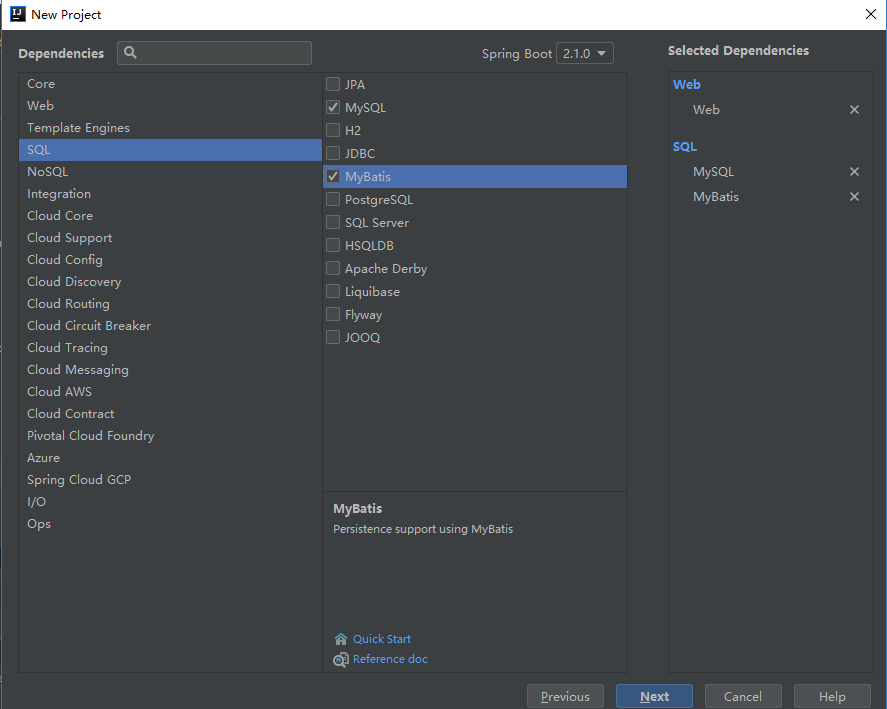This screenshot has height=709, width=887.
Task: Remove MyBatis from selected dependencies
Action: click(854, 196)
